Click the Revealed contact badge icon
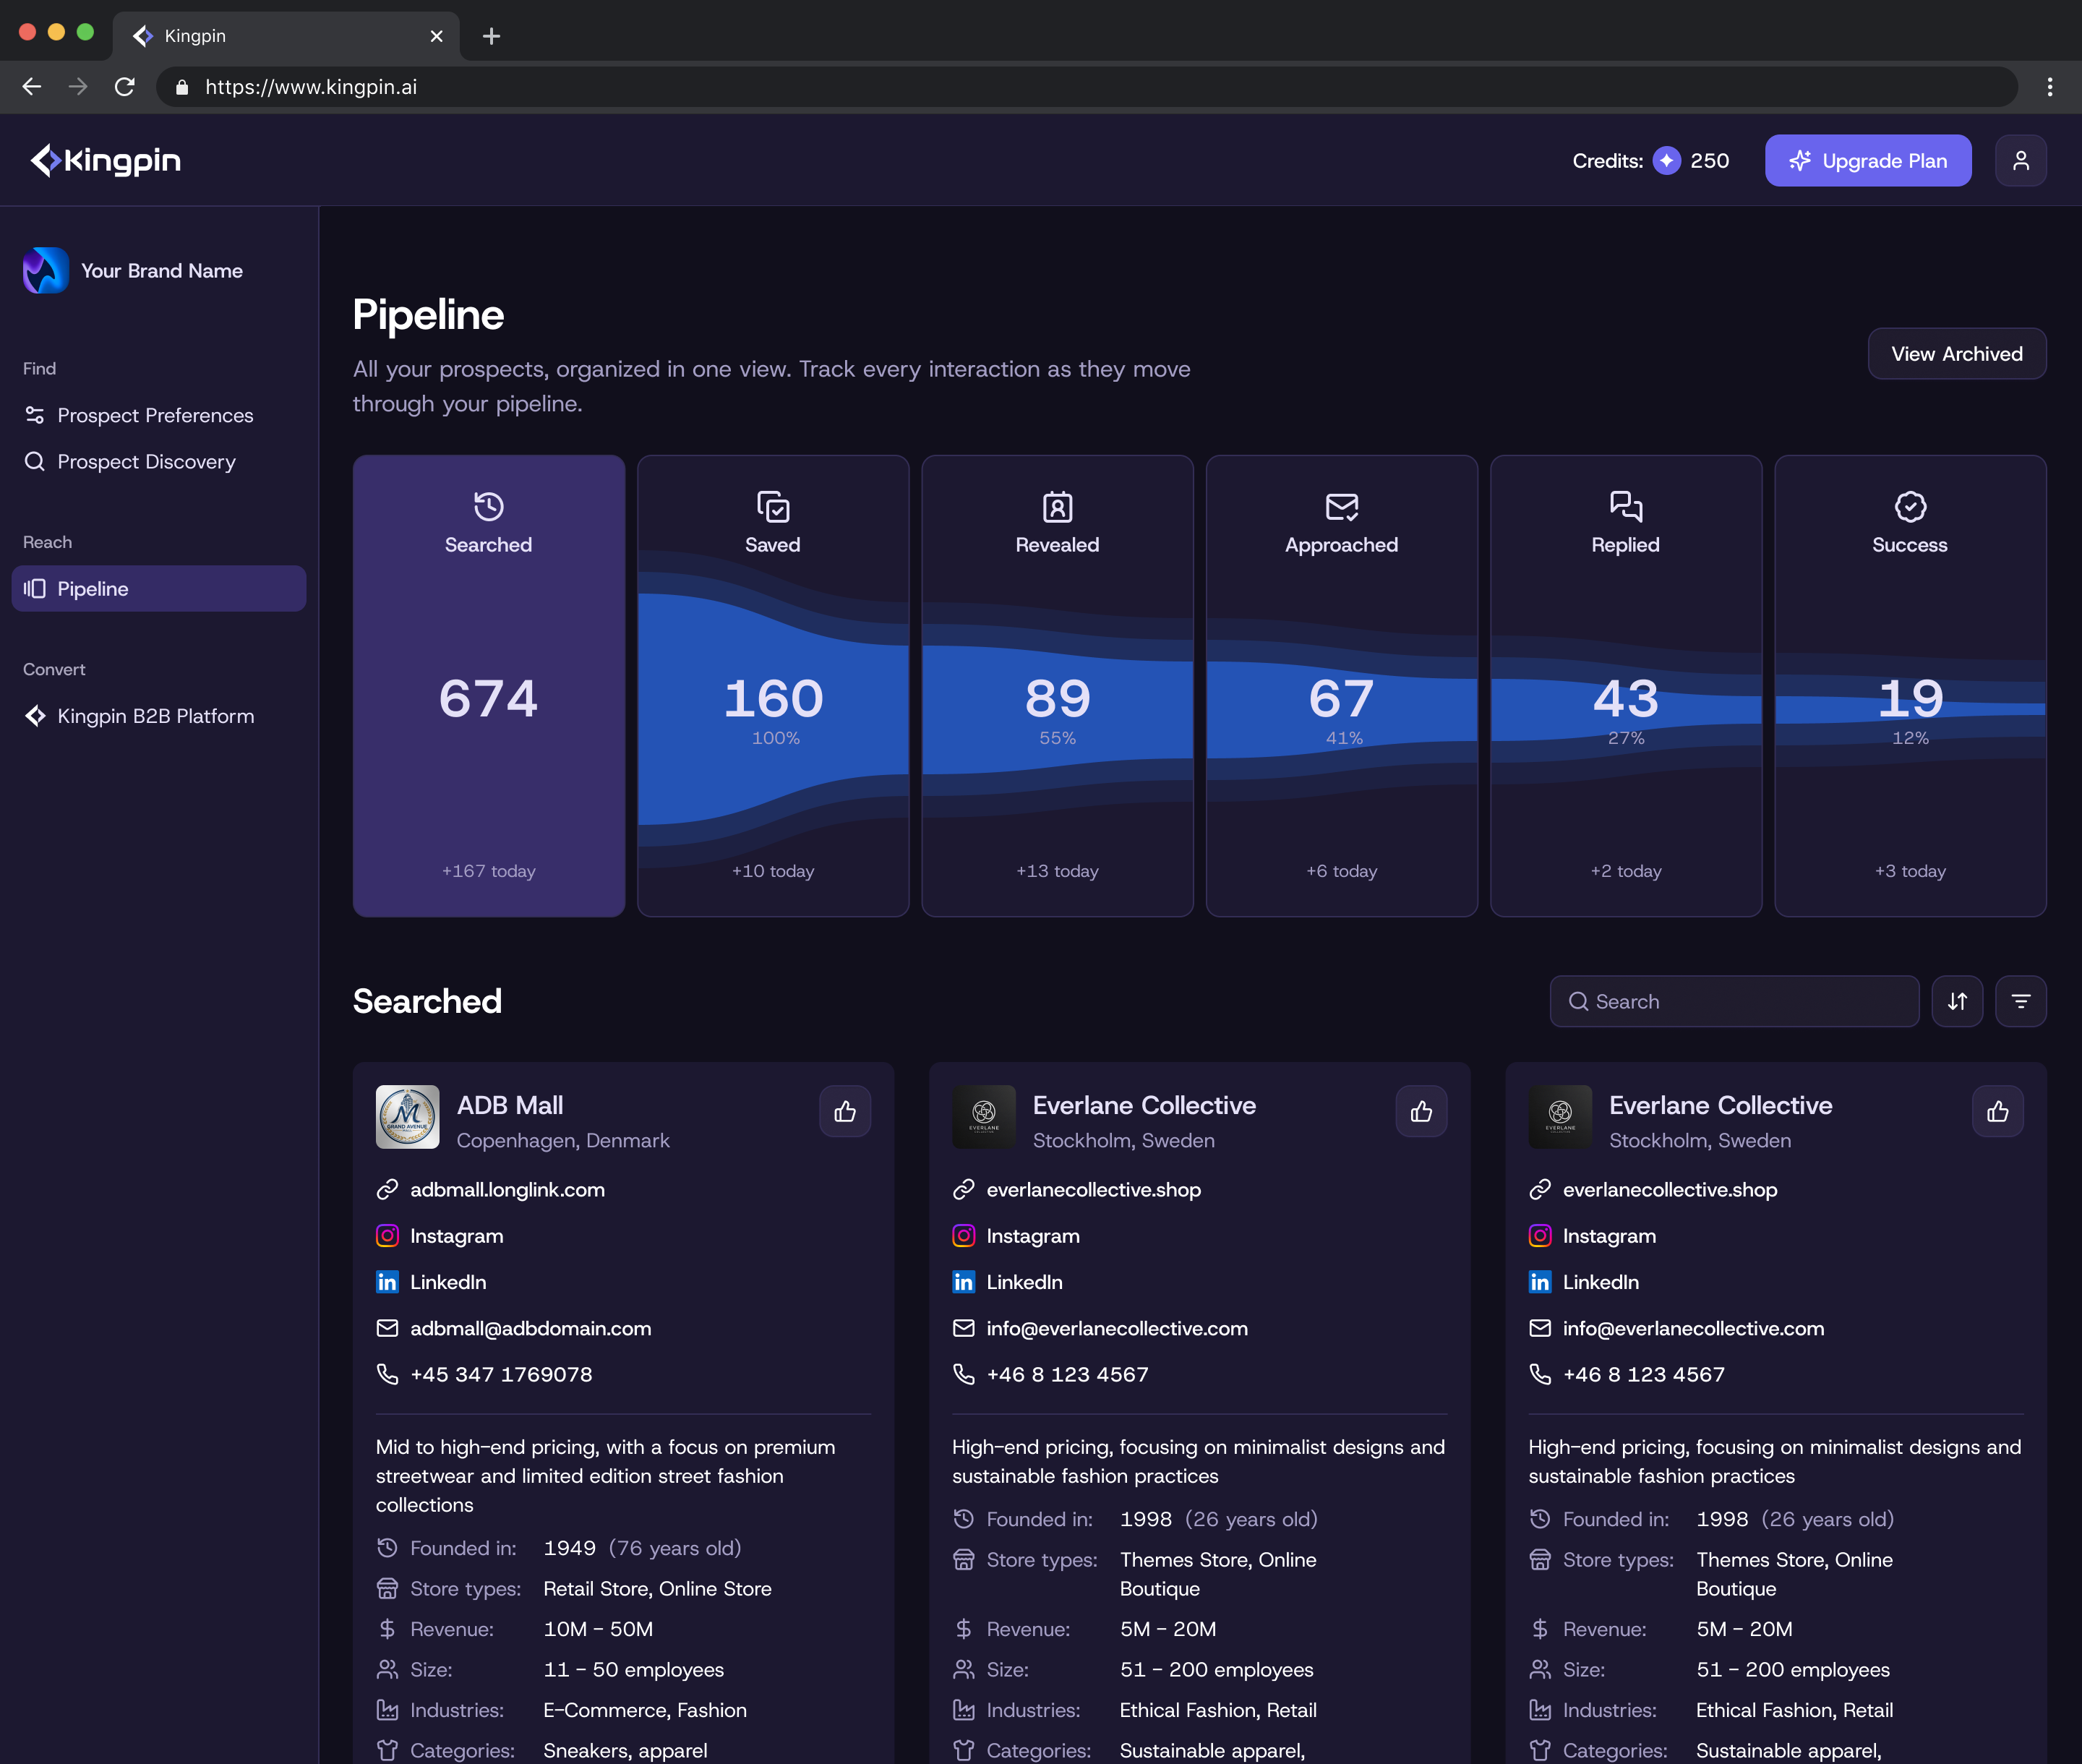The width and height of the screenshot is (2082, 1764). 1057,506
